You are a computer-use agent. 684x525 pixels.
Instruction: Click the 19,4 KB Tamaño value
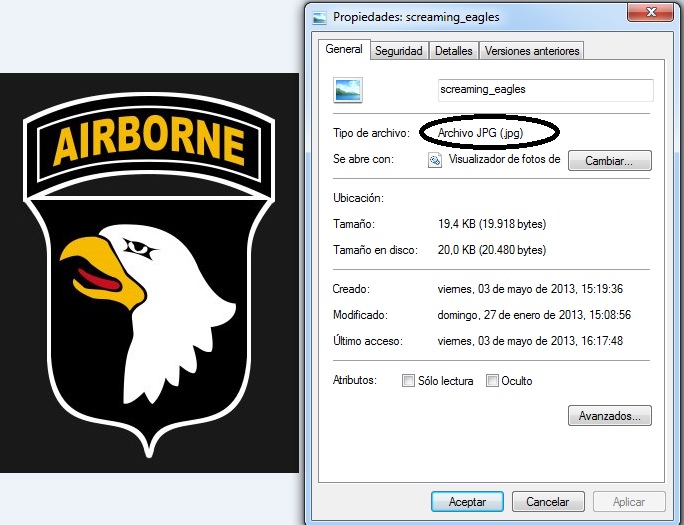[x=492, y=224]
